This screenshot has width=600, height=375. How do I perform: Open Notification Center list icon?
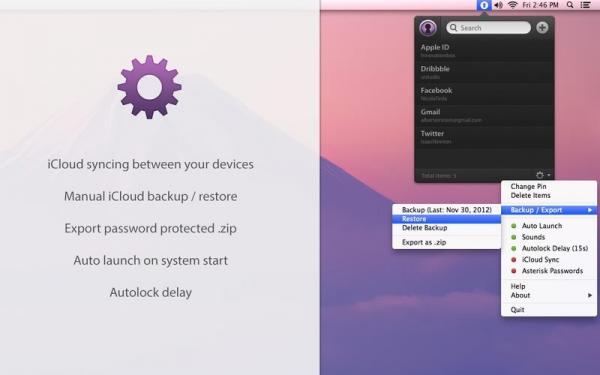pos(585,5)
